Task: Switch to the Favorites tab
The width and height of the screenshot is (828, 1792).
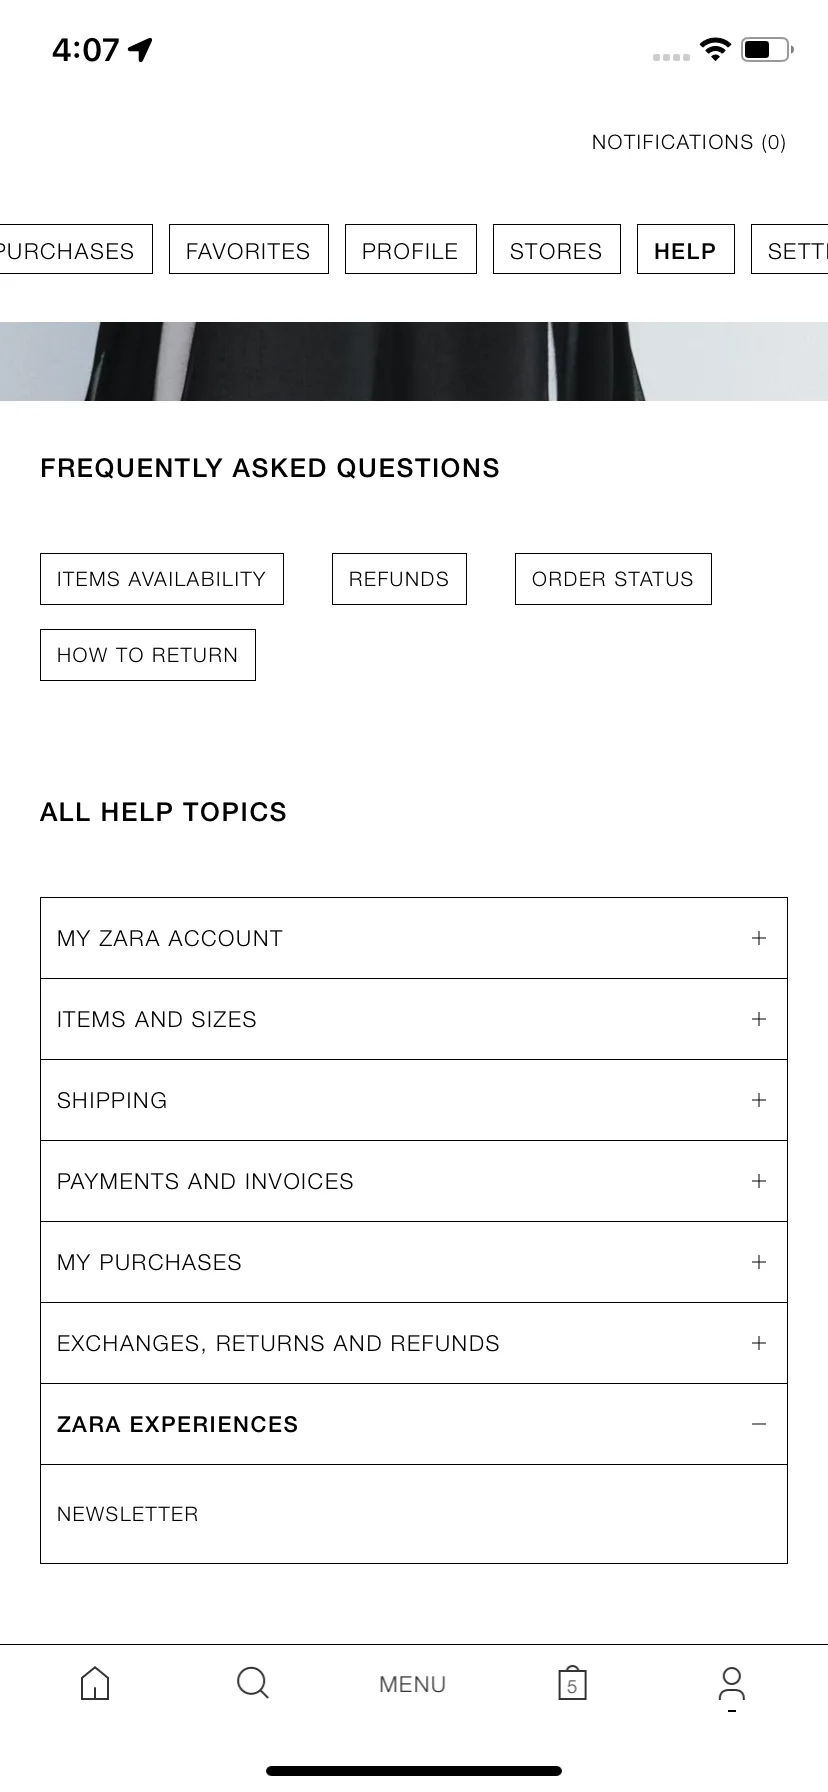Action: [248, 250]
